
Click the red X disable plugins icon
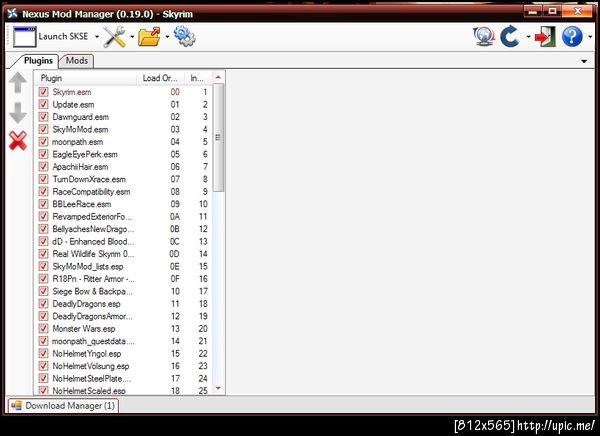click(18, 140)
